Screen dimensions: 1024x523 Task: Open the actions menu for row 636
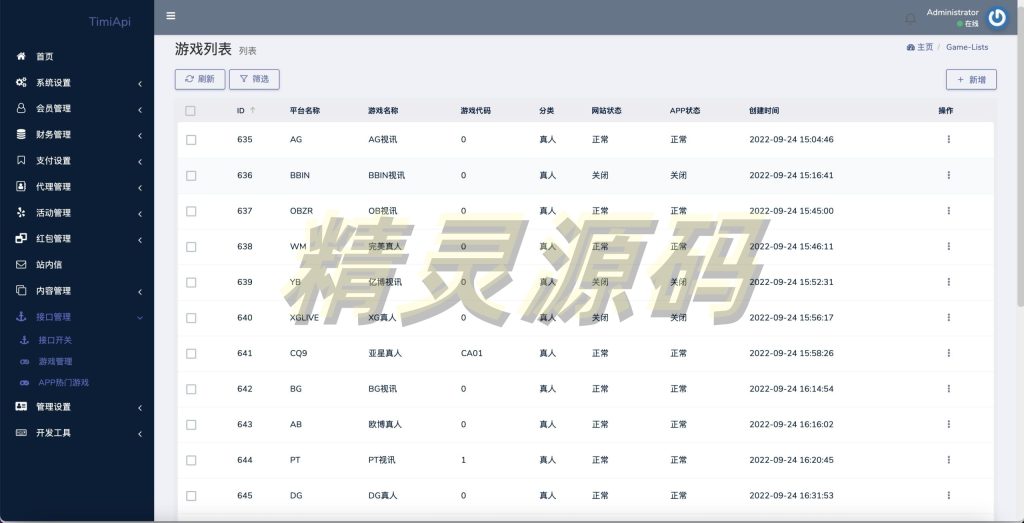[x=948, y=175]
